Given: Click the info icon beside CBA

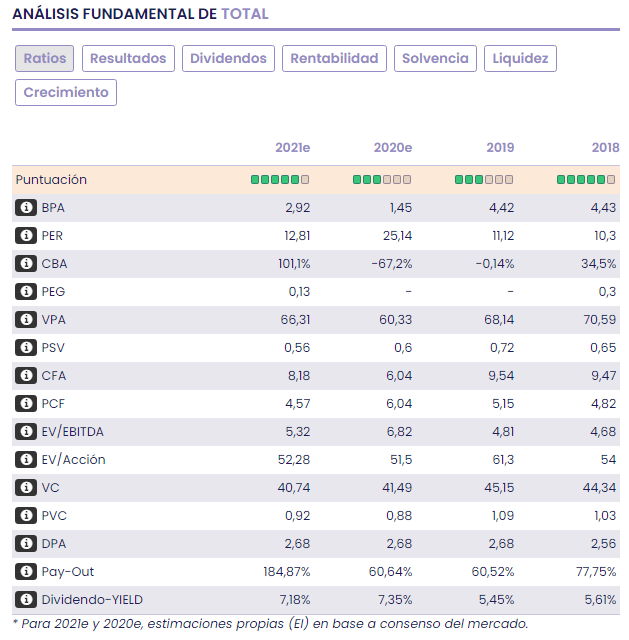Looking at the screenshot, I should (x=26, y=264).
